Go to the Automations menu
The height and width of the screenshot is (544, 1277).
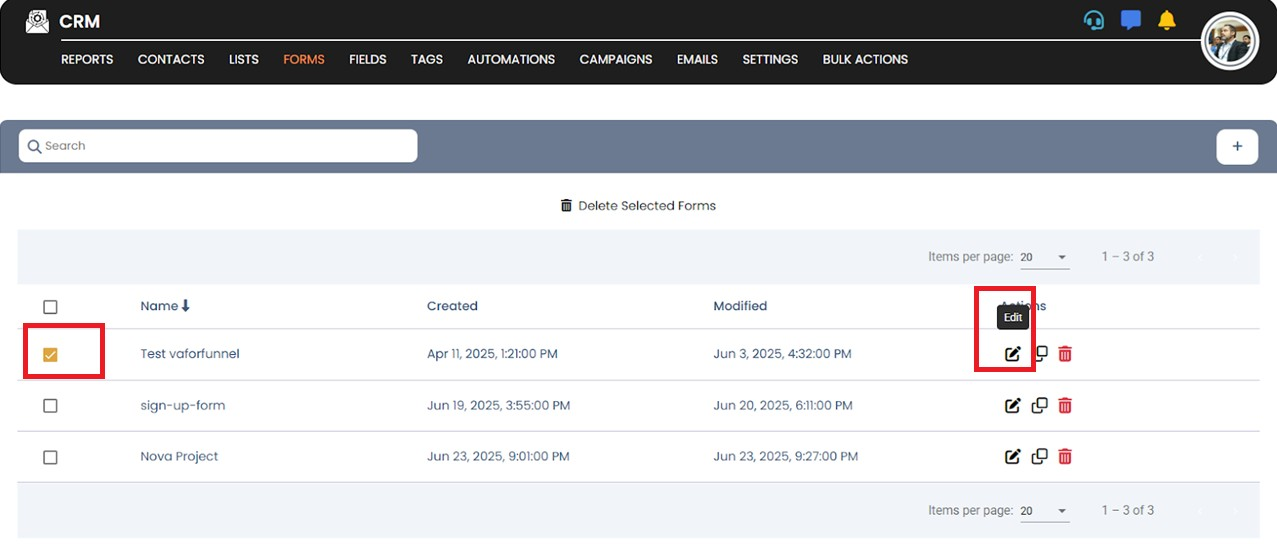[x=510, y=60]
